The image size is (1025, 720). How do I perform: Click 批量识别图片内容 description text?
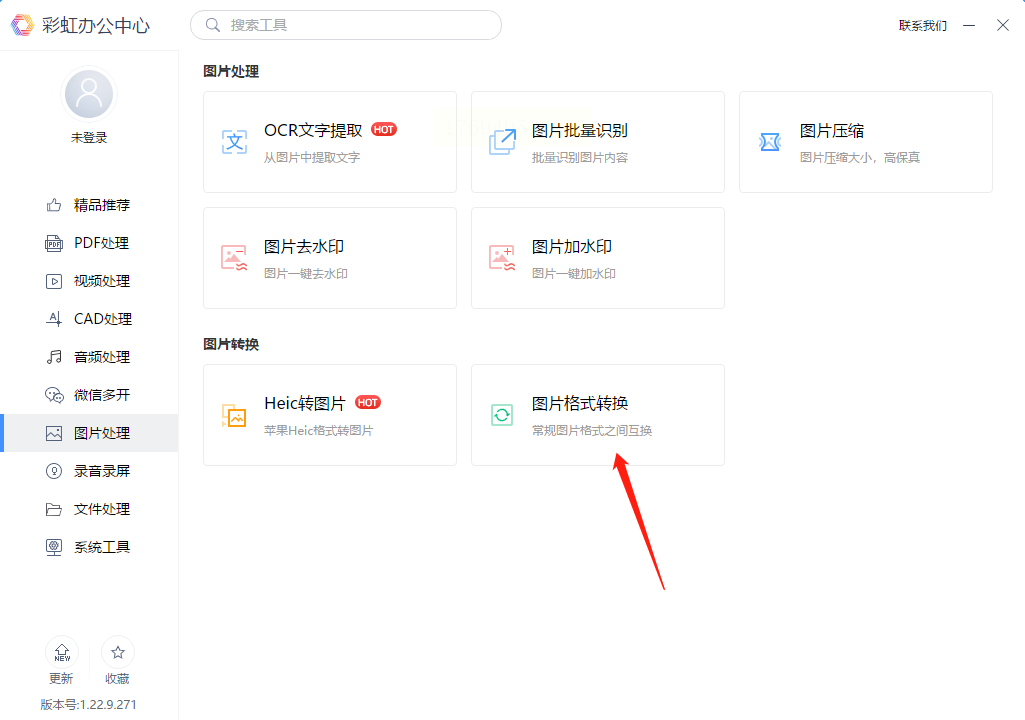click(x=580, y=158)
